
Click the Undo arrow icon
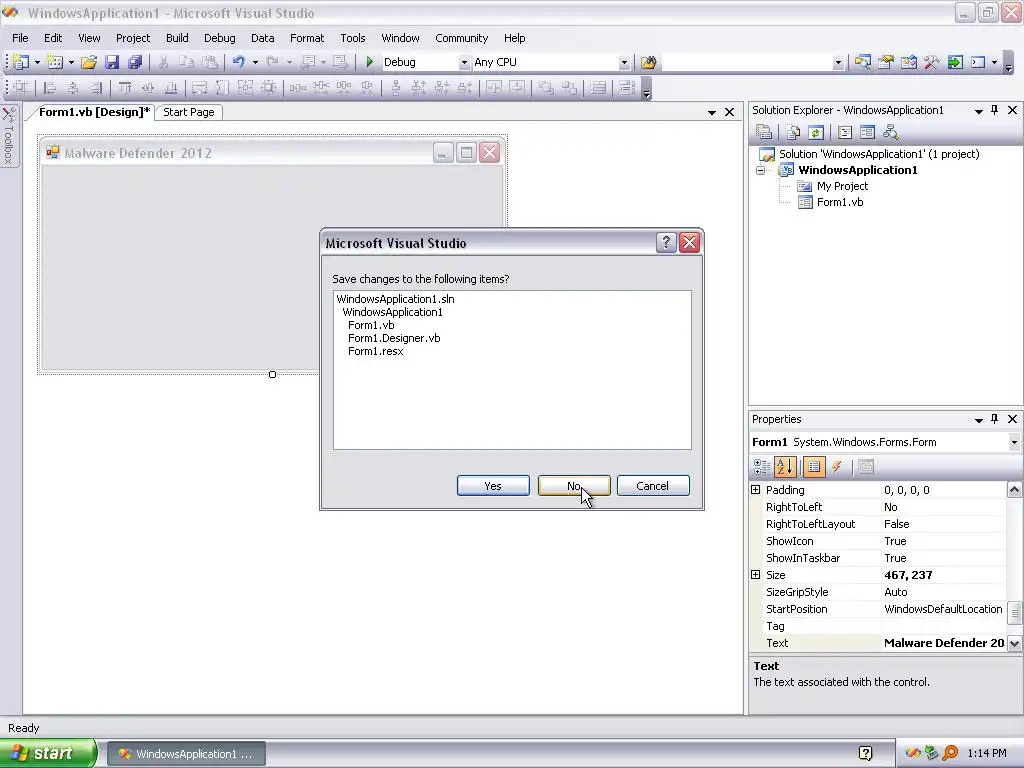pos(238,62)
